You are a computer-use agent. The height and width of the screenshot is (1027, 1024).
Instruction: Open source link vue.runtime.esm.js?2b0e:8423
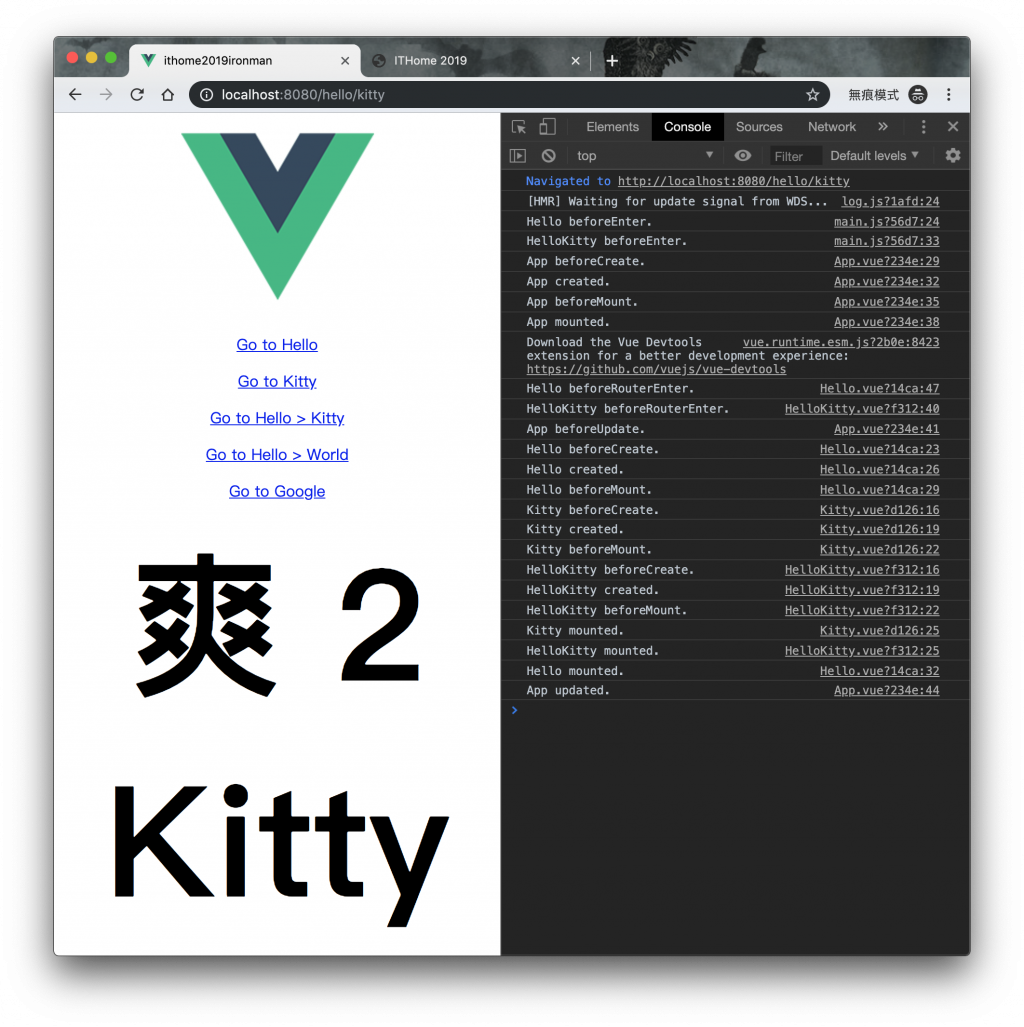[x=841, y=342]
